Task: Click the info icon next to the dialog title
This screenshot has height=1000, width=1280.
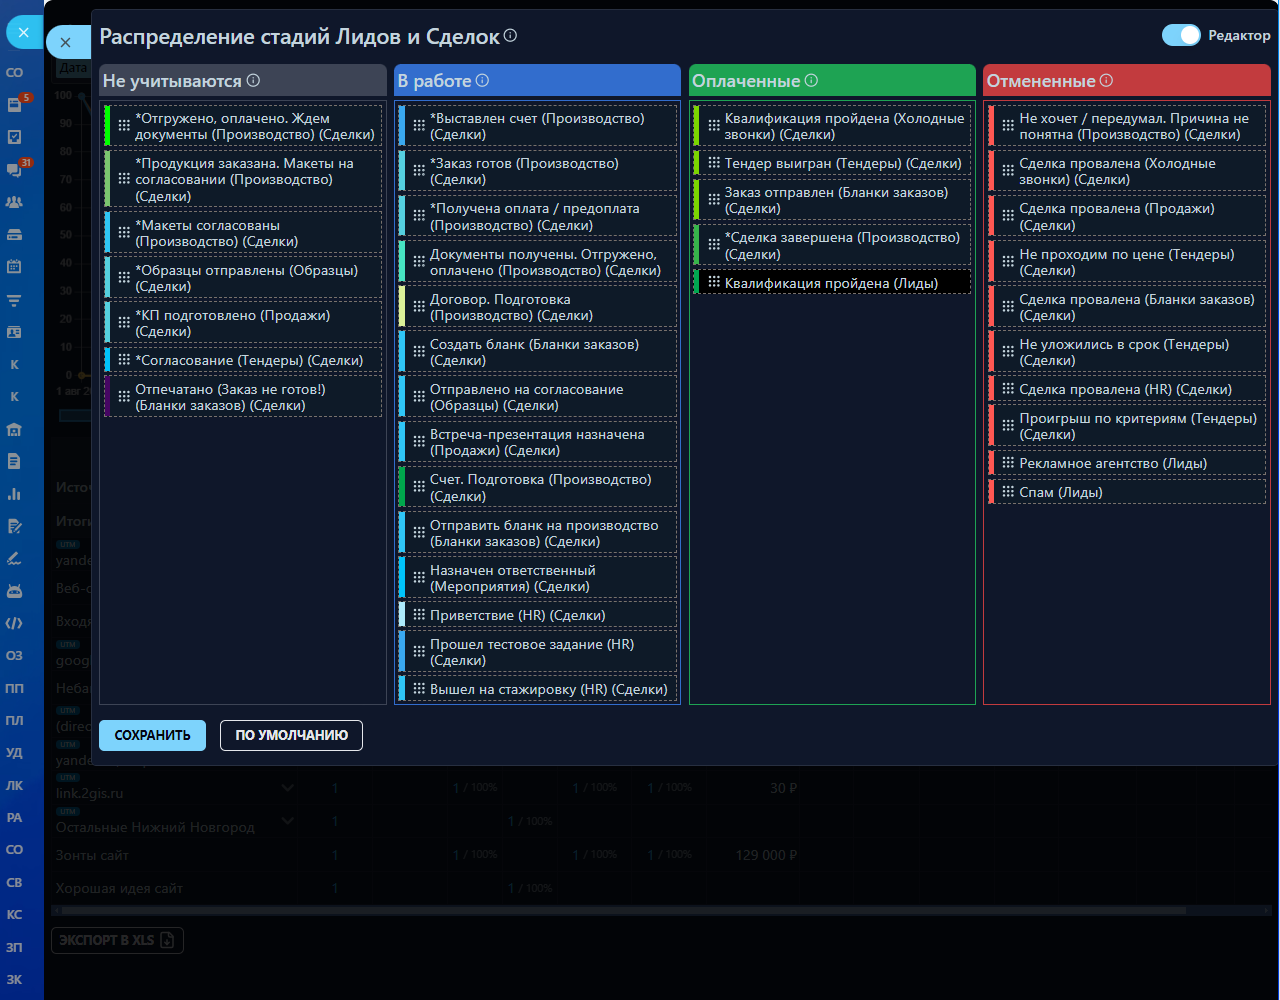Action: (510, 36)
